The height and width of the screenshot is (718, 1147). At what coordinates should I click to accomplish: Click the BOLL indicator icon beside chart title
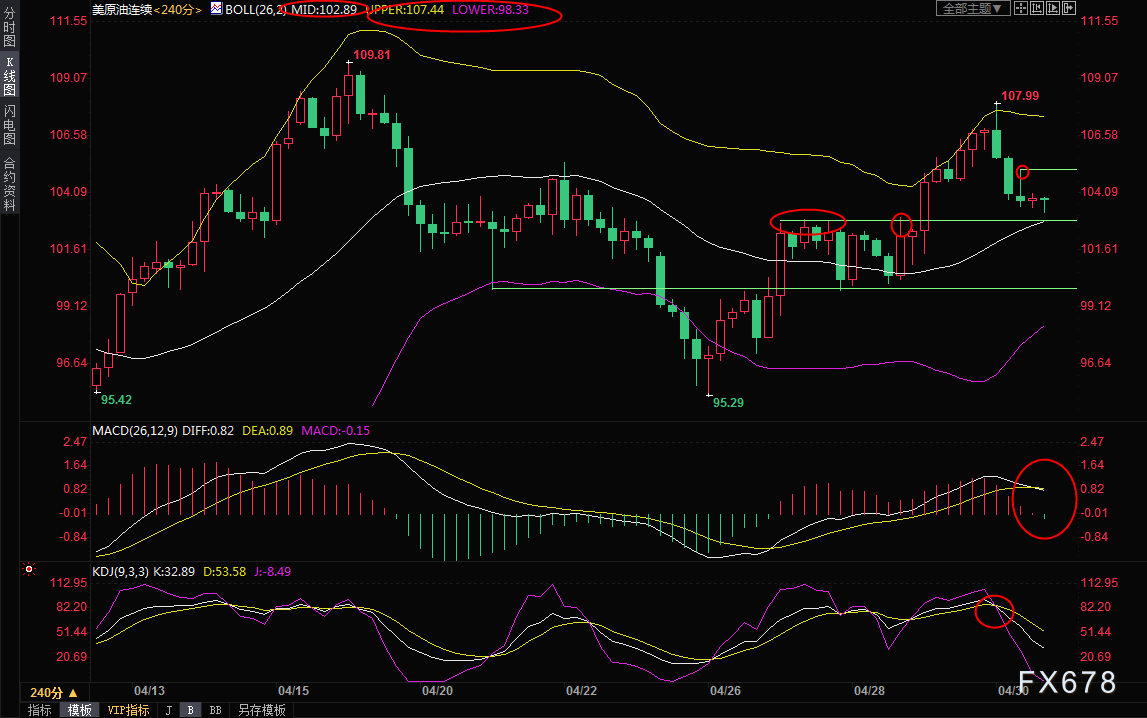pos(217,9)
